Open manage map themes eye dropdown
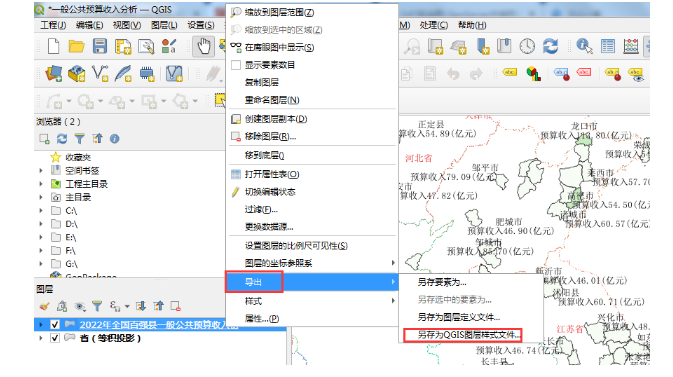 tap(80, 306)
